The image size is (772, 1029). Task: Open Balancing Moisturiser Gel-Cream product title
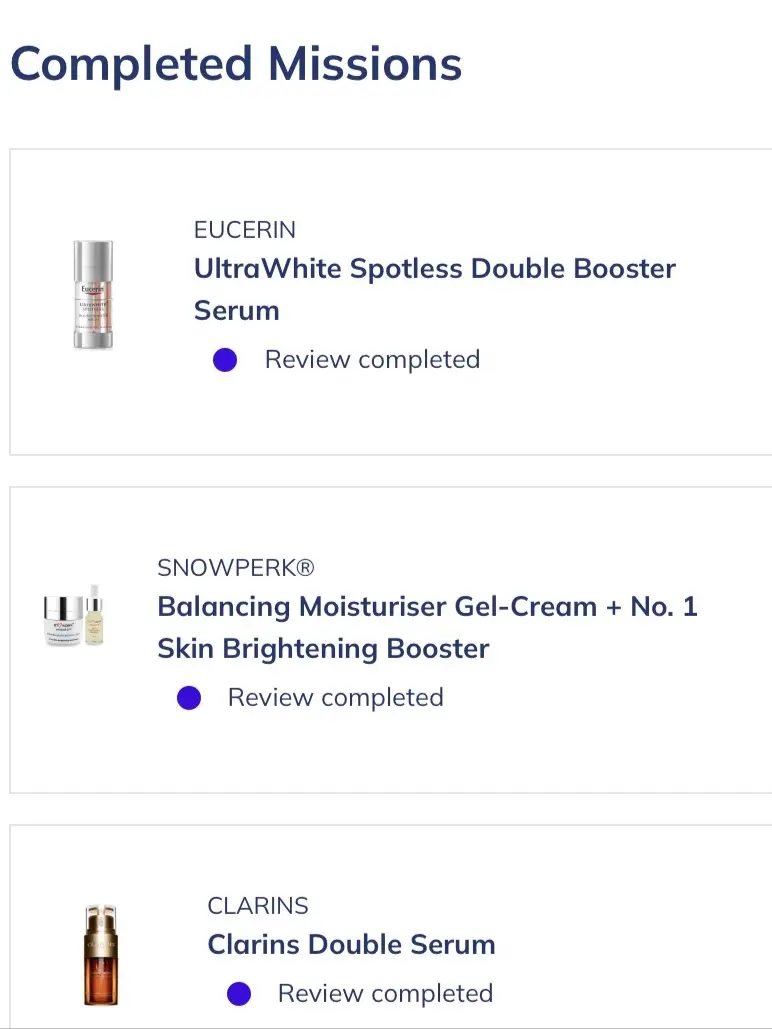(x=427, y=627)
